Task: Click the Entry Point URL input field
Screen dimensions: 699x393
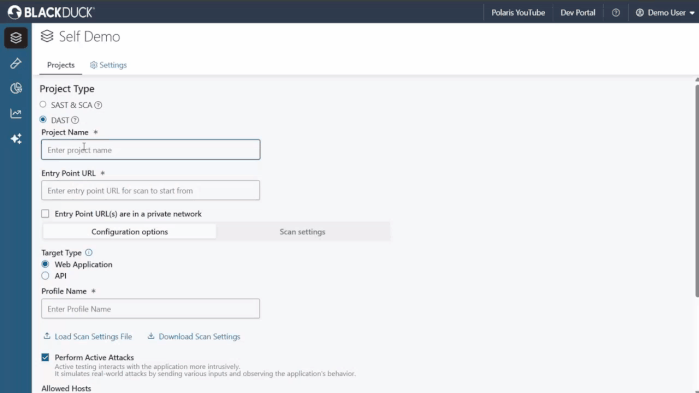Action: pyautogui.click(x=151, y=190)
